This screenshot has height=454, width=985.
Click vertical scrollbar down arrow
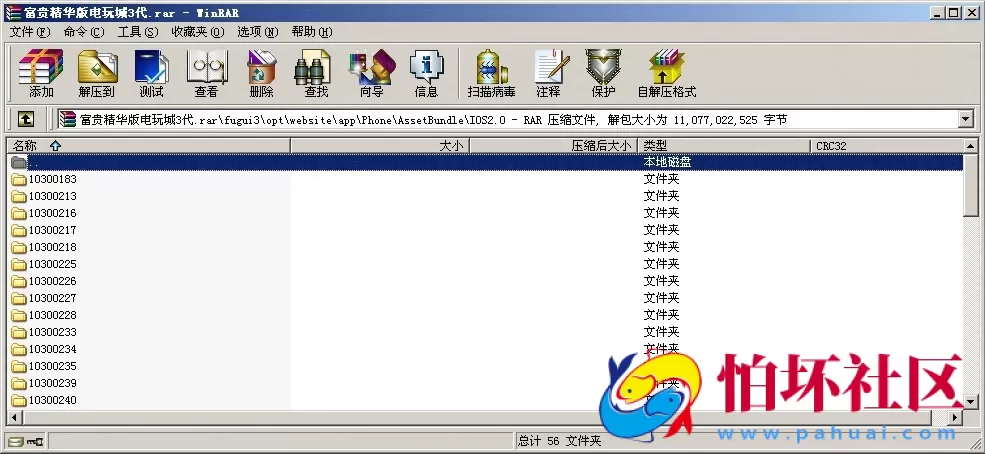click(971, 402)
